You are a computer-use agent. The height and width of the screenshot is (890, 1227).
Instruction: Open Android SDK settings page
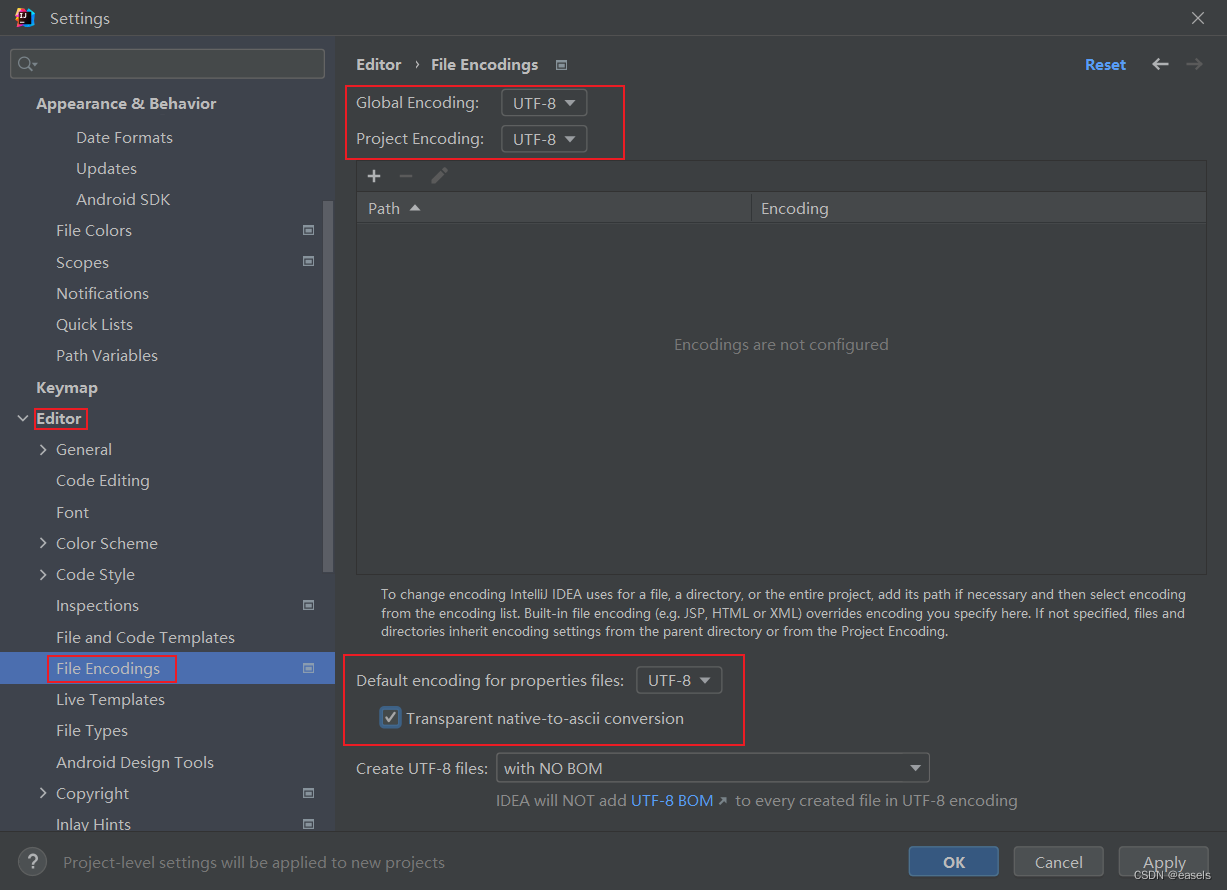tap(123, 199)
